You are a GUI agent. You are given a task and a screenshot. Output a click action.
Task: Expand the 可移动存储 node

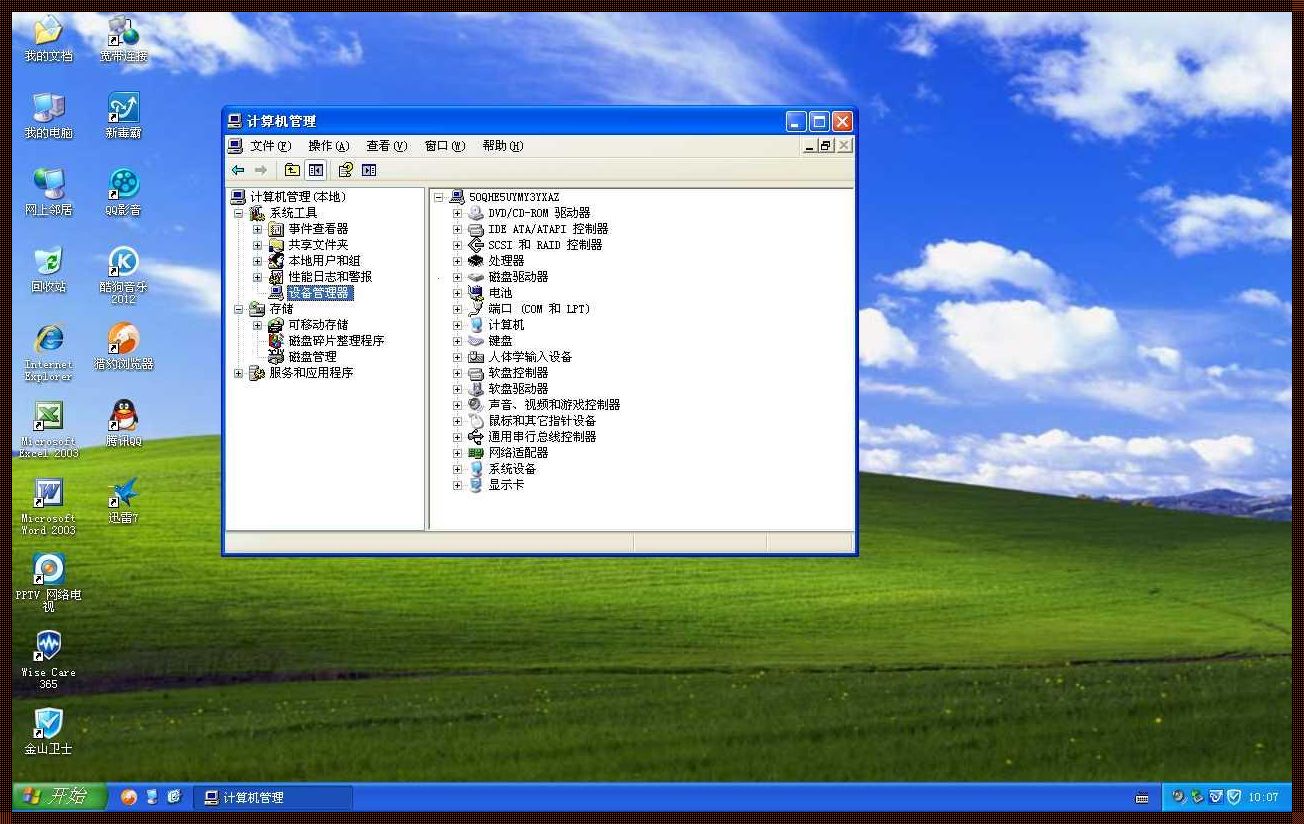tap(257, 325)
